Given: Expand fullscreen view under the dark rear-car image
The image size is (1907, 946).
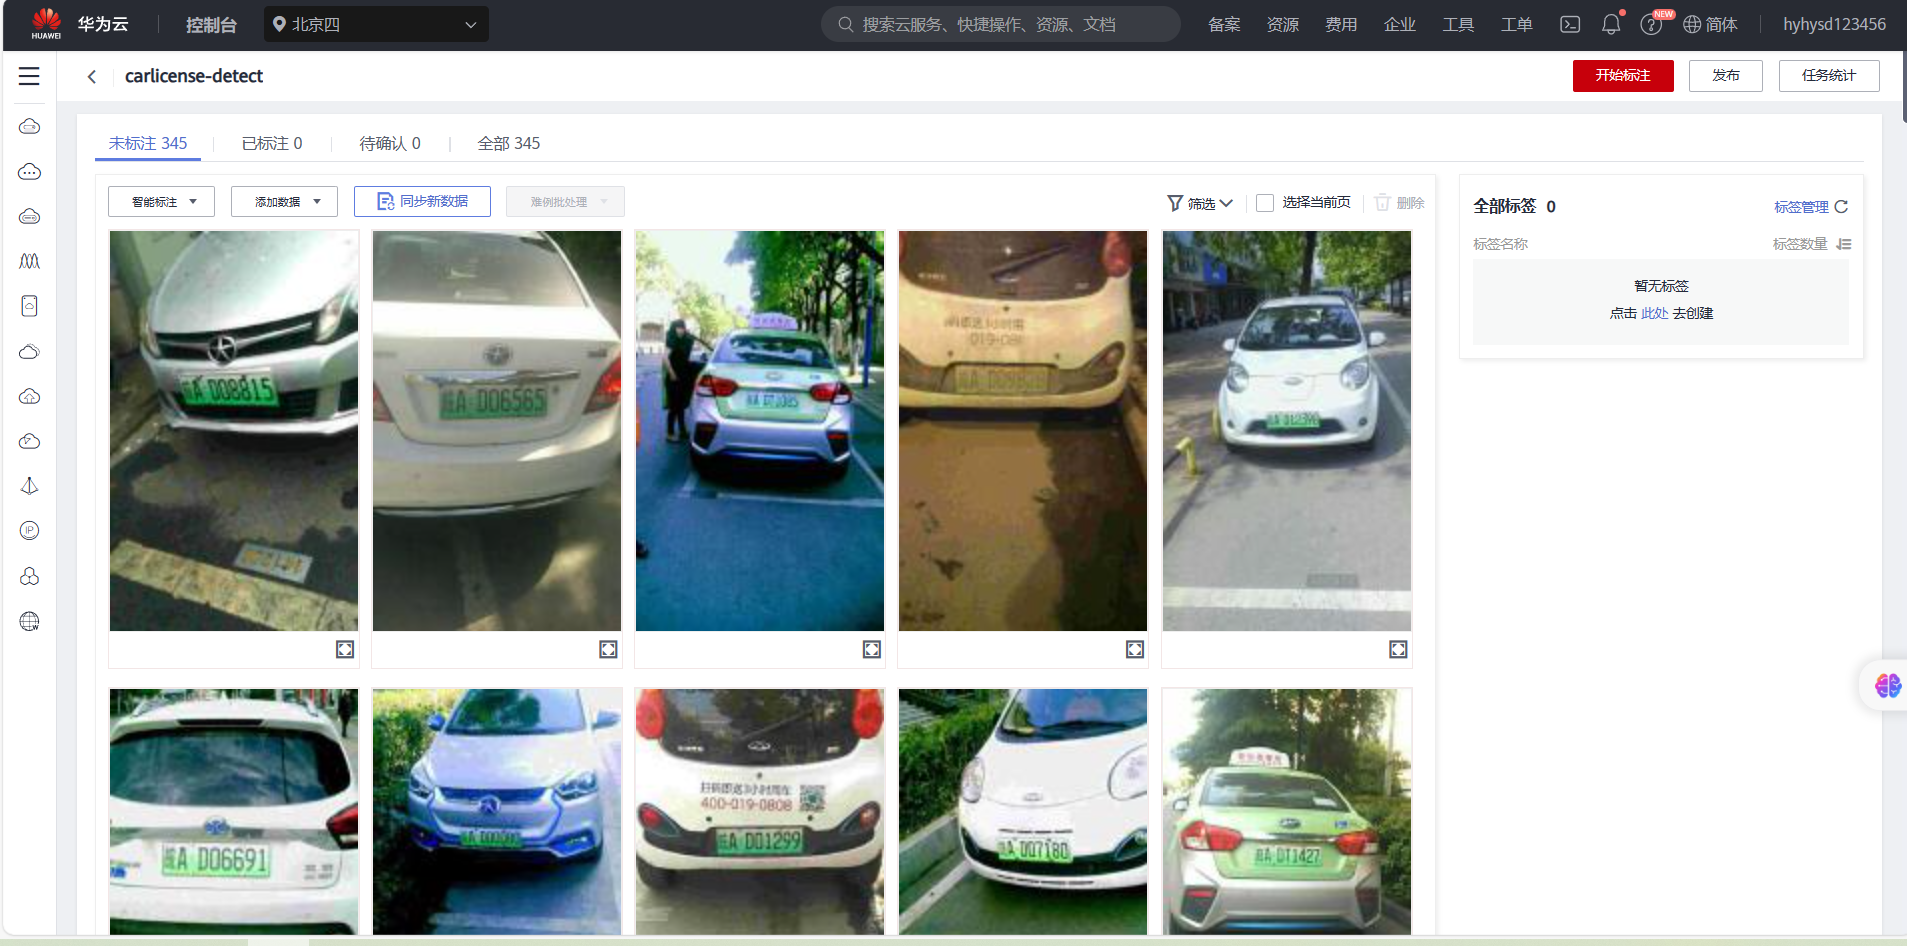Looking at the screenshot, I should (x=1135, y=650).
